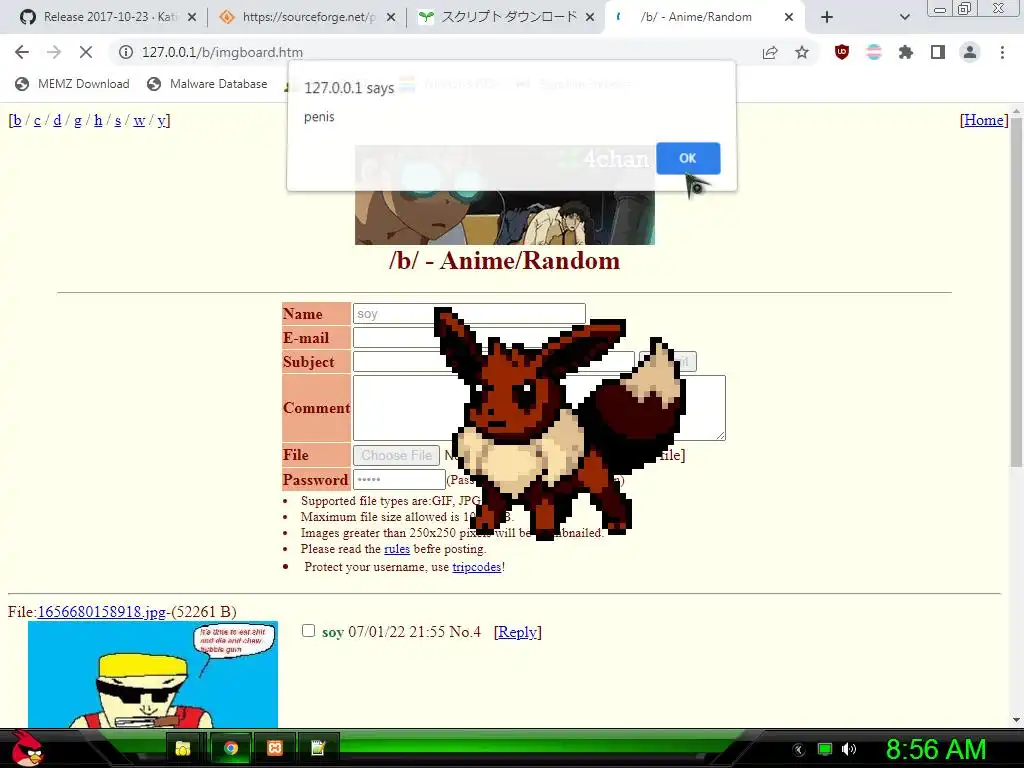Click the Password field
This screenshot has width=1024, height=768.
coord(399,479)
